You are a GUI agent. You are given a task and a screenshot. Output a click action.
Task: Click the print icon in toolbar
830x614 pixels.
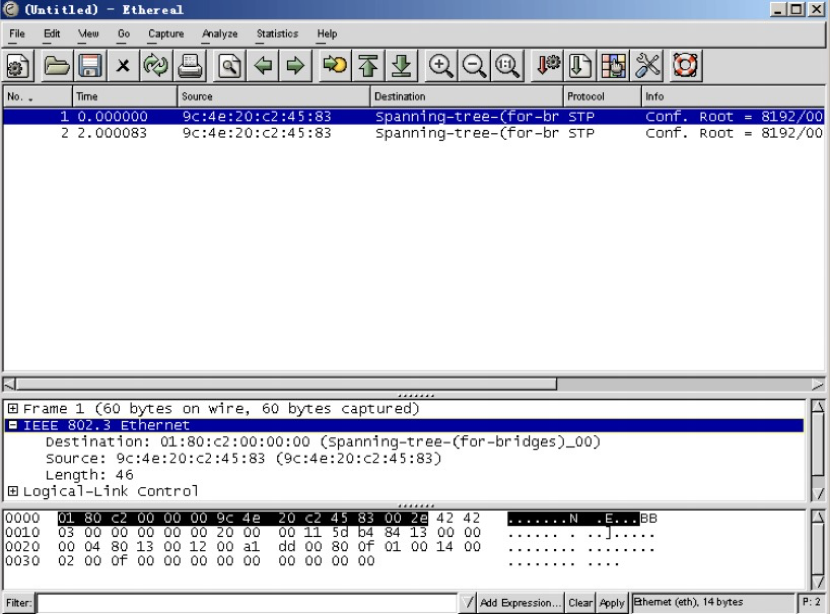[189, 66]
